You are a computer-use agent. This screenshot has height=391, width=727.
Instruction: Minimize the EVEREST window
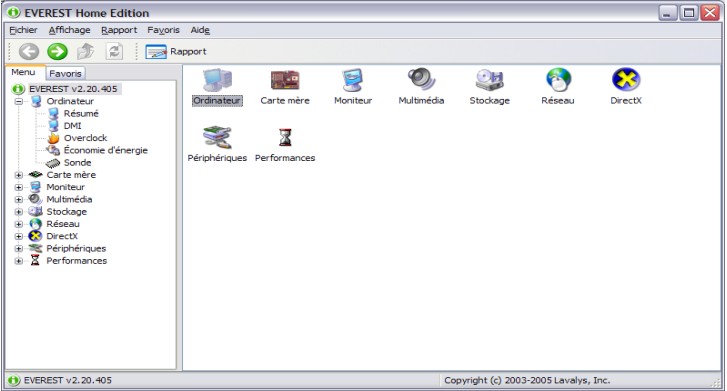tap(668, 13)
